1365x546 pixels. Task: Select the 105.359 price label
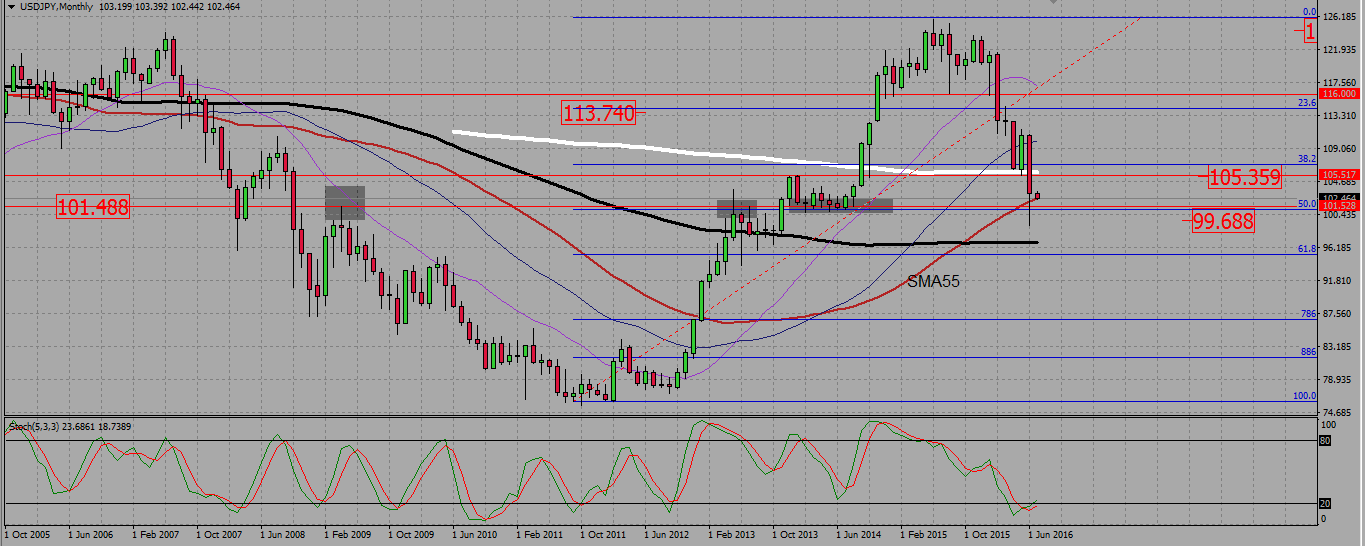pyautogui.click(x=1244, y=178)
